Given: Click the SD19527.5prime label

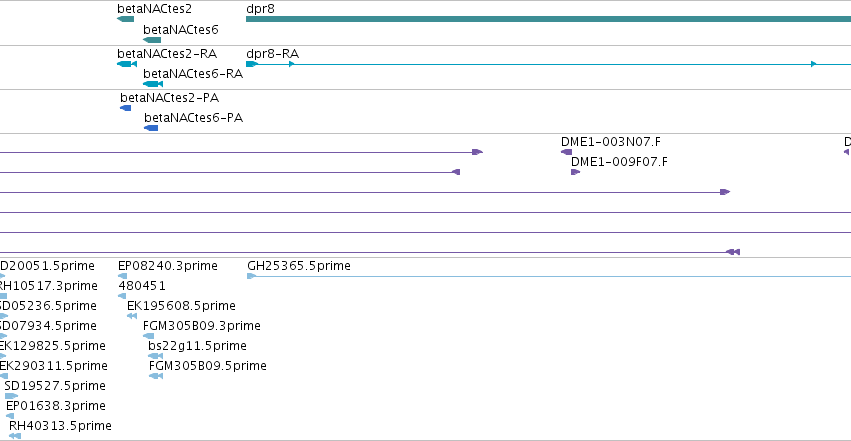Looking at the screenshot, I should click(55, 386).
